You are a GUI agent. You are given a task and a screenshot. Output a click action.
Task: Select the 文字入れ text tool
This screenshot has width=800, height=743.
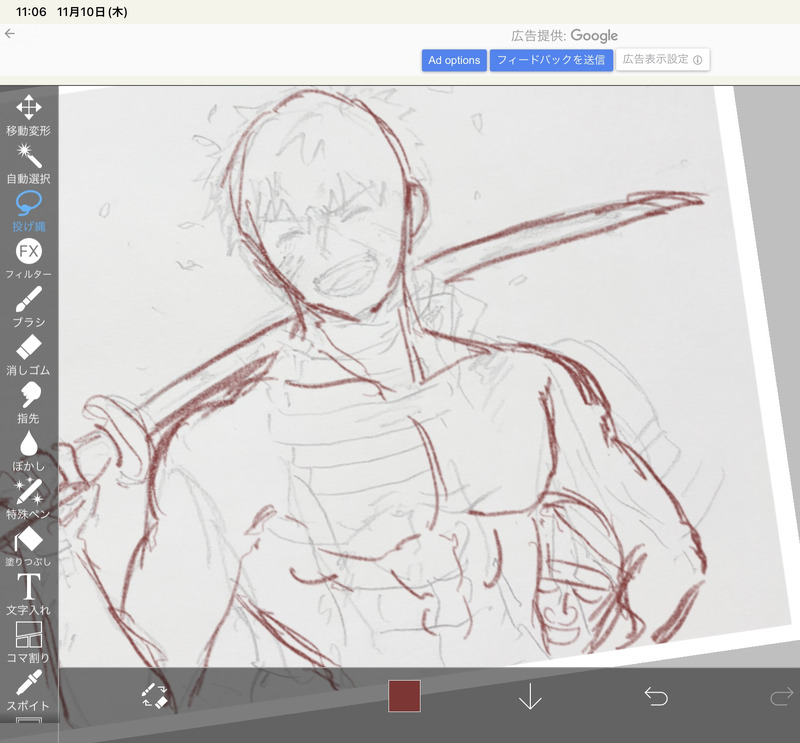pyautogui.click(x=29, y=594)
